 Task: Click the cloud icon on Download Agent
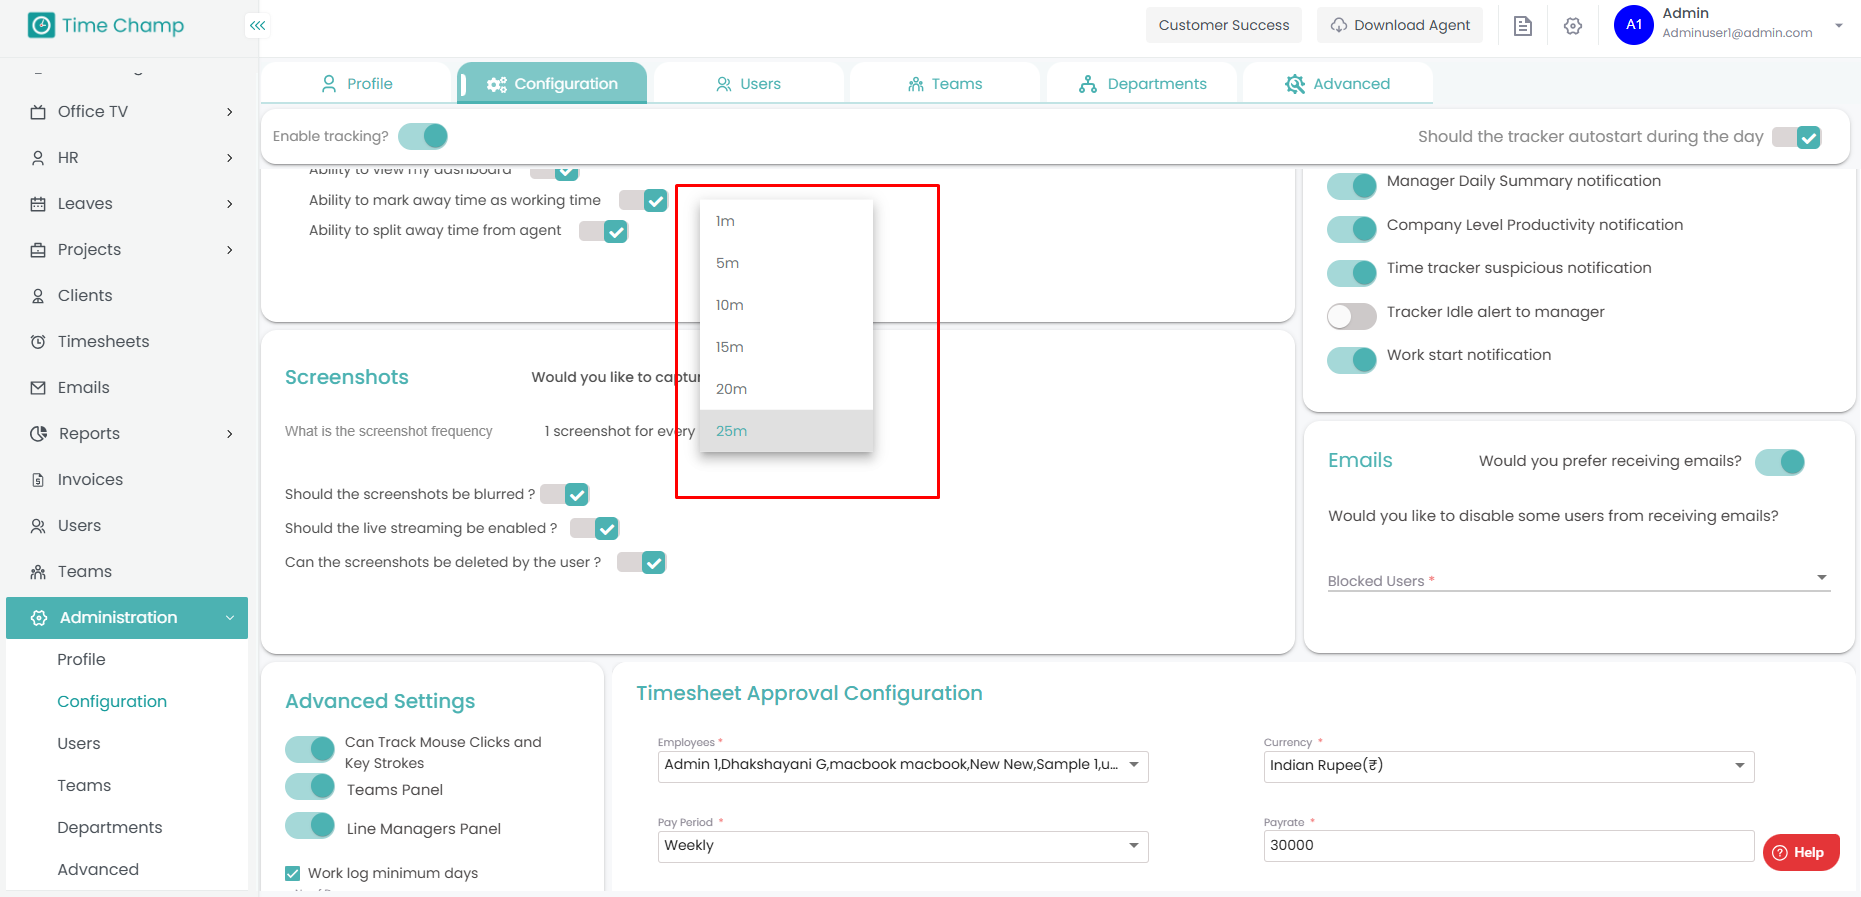coord(1339,25)
